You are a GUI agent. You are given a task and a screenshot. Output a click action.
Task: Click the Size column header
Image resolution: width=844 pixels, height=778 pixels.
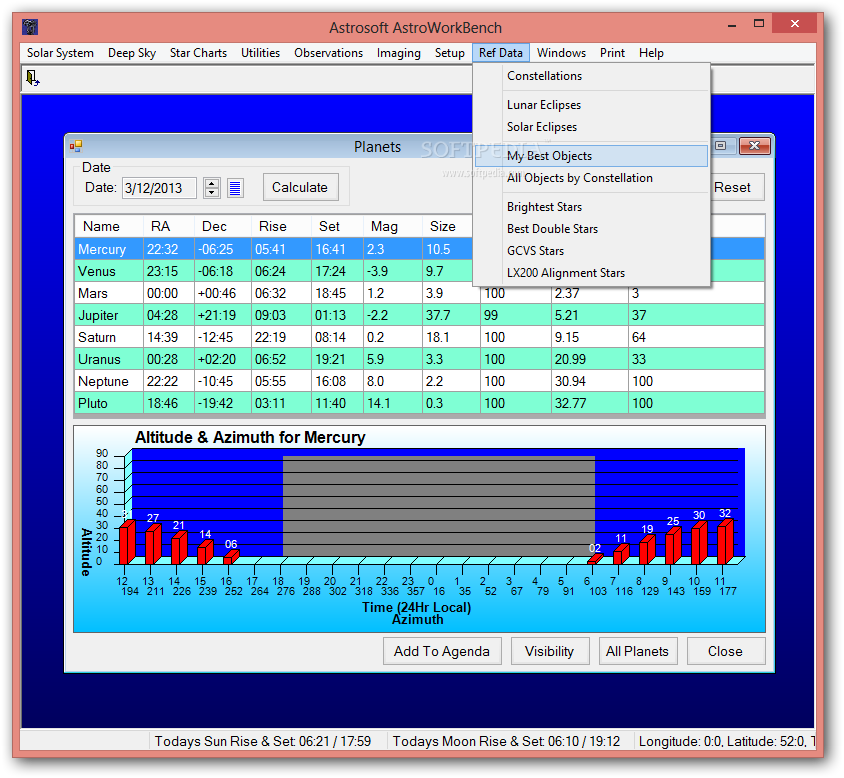click(448, 227)
